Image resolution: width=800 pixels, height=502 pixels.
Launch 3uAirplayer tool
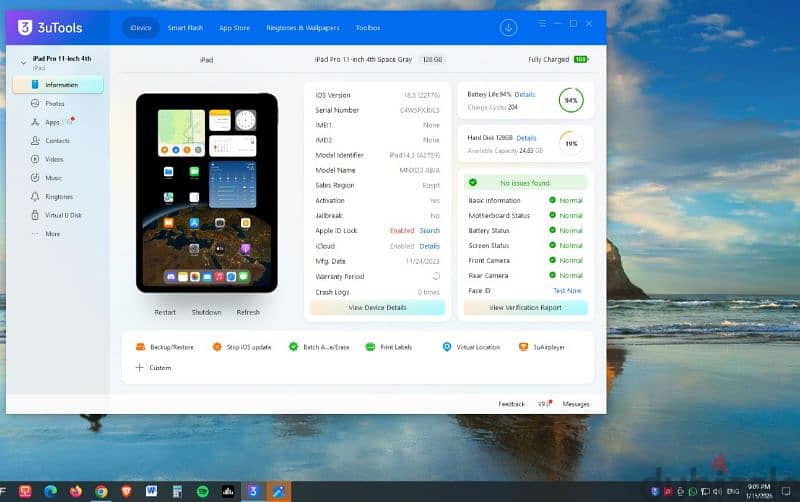point(542,347)
